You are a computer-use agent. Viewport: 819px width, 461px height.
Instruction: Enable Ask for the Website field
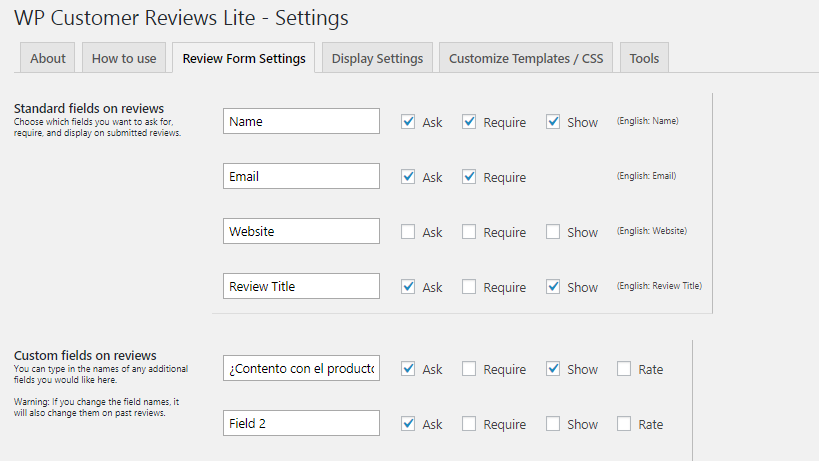[408, 231]
